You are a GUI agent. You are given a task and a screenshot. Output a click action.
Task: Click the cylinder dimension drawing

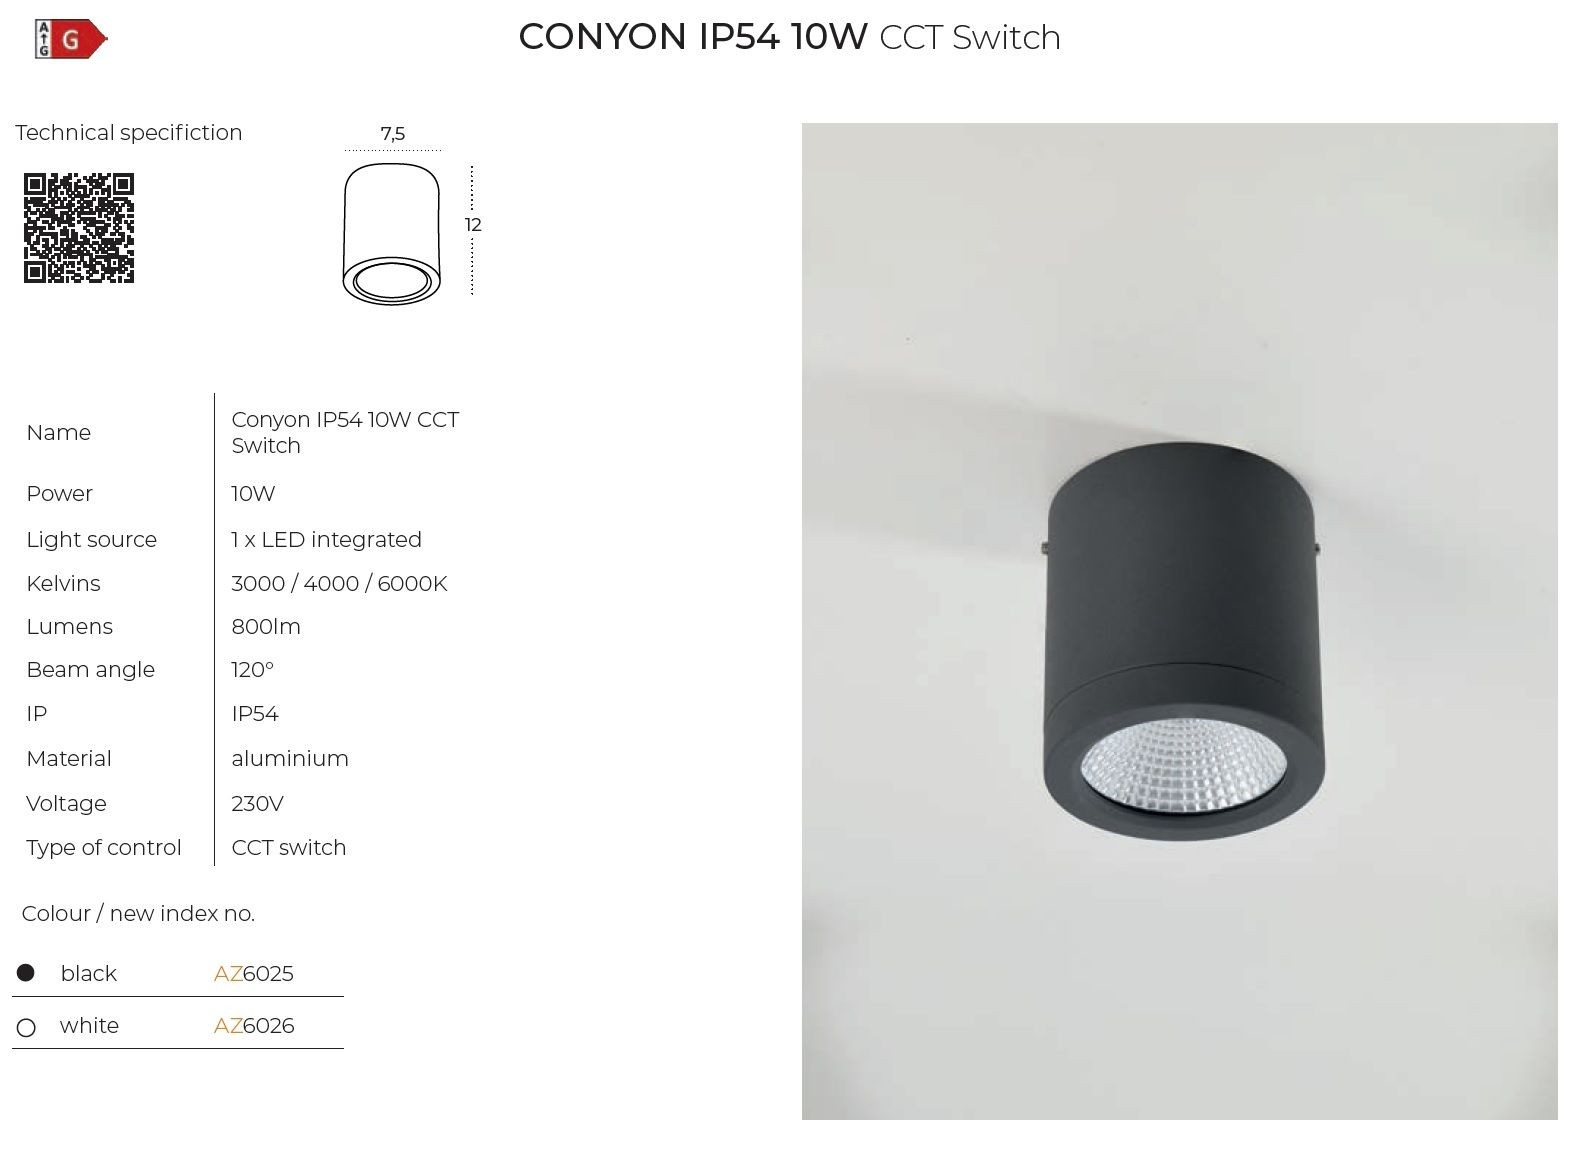(391, 233)
